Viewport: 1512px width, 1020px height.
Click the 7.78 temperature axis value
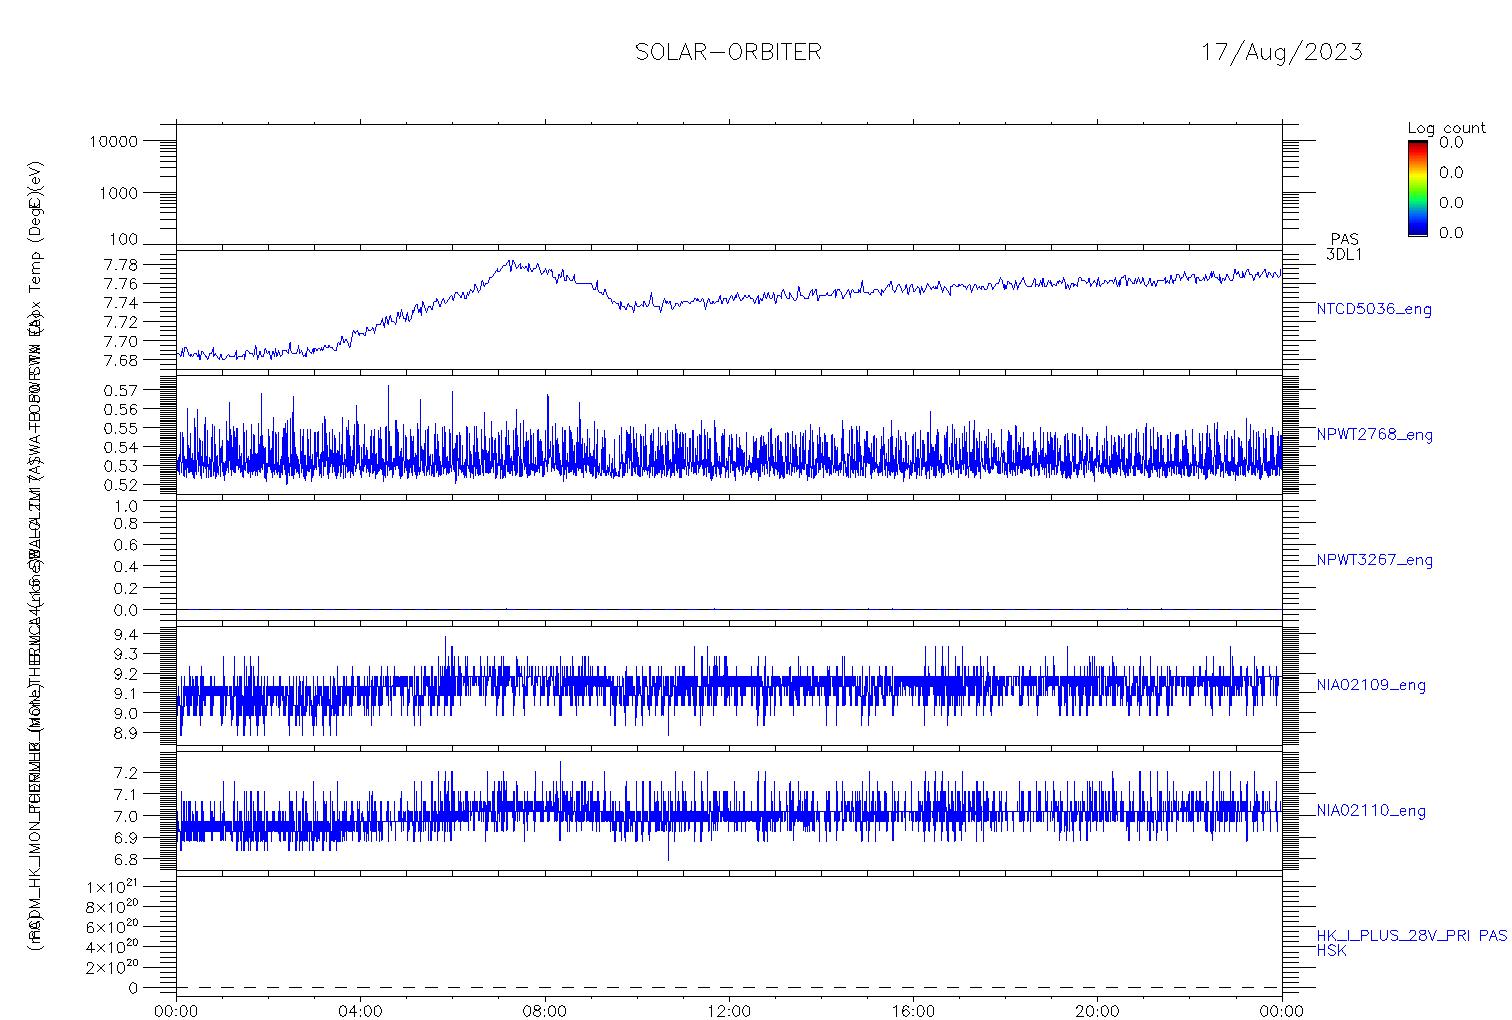[121, 265]
